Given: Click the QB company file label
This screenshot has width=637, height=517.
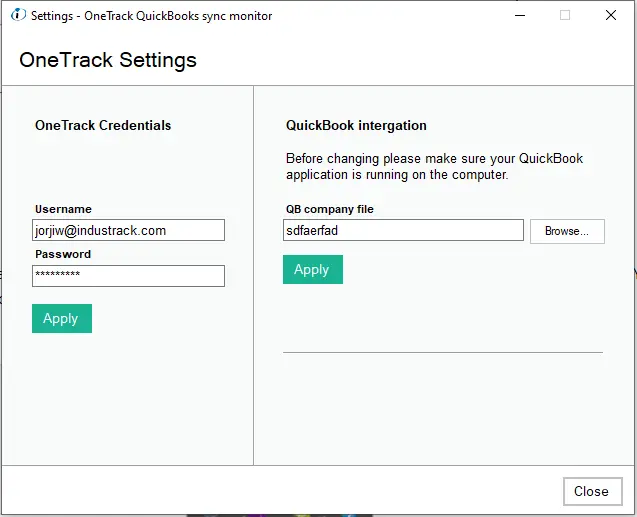Looking at the screenshot, I should coord(330,209).
